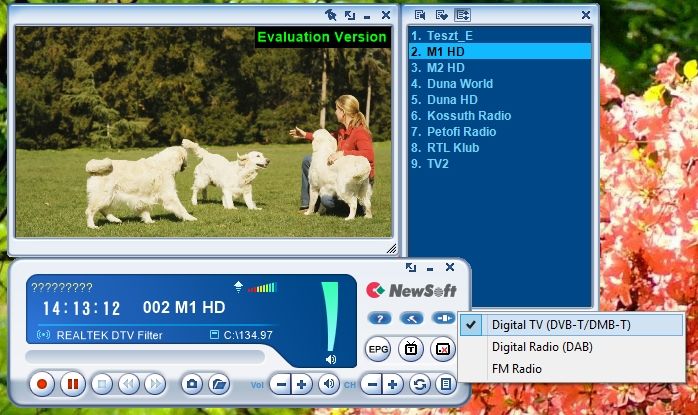Select channel 5. Duna HD
The height and width of the screenshot is (415, 698).
[x=500, y=100]
